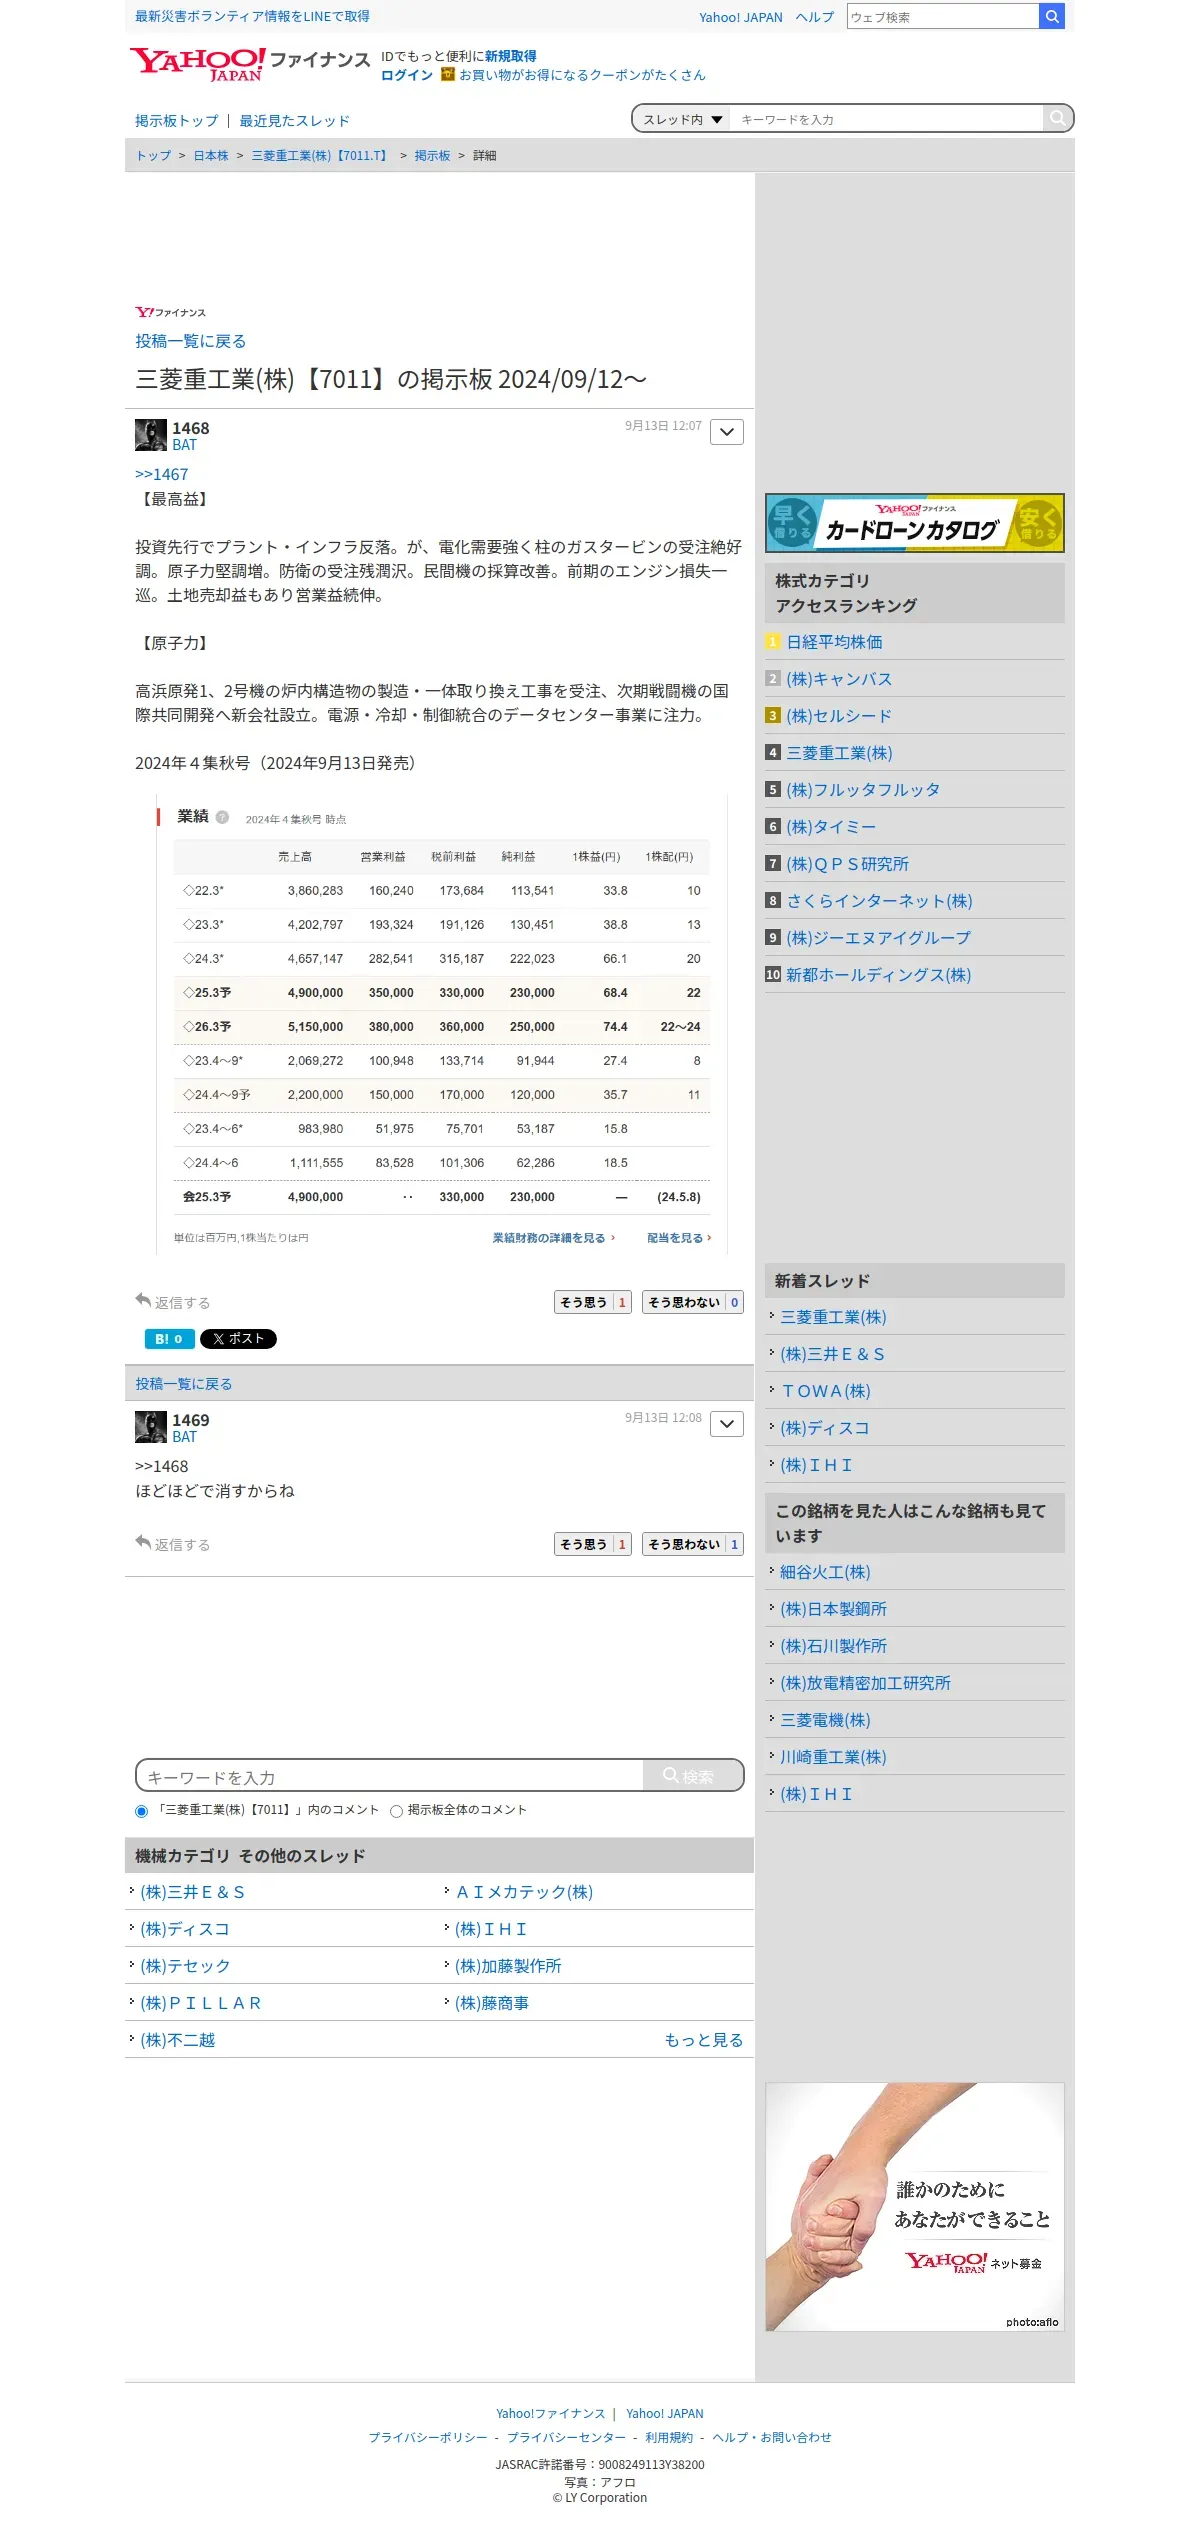Open さくらインターネット(株) ranking entry
Image resolution: width=1200 pixels, height=2527 pixels.
click(879, 901)
